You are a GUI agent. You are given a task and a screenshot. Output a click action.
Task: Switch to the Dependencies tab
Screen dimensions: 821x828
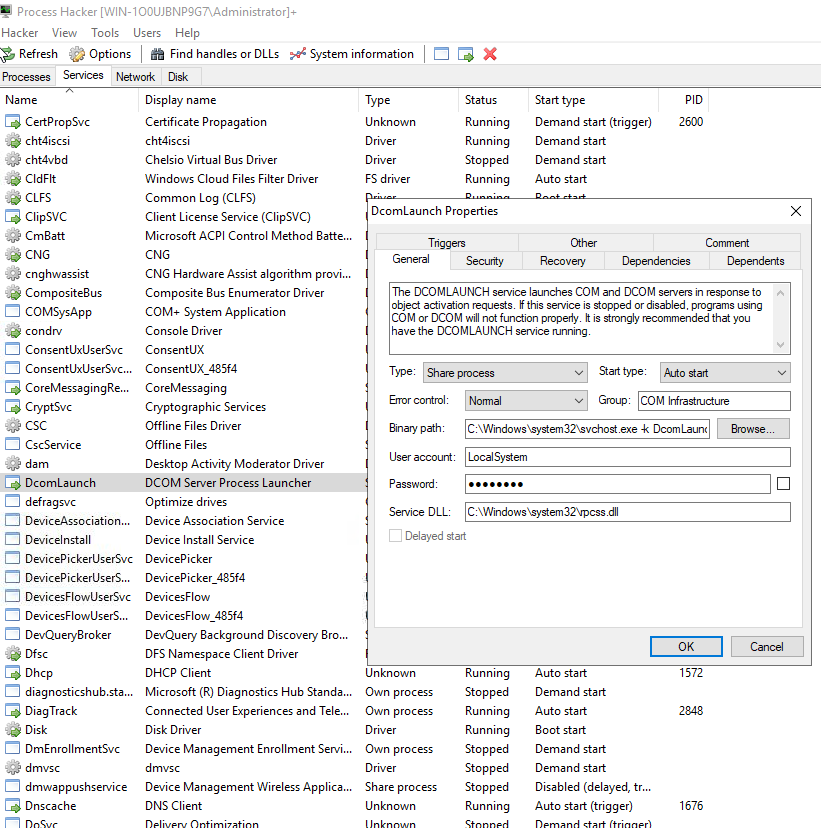(x=655, y=261)
